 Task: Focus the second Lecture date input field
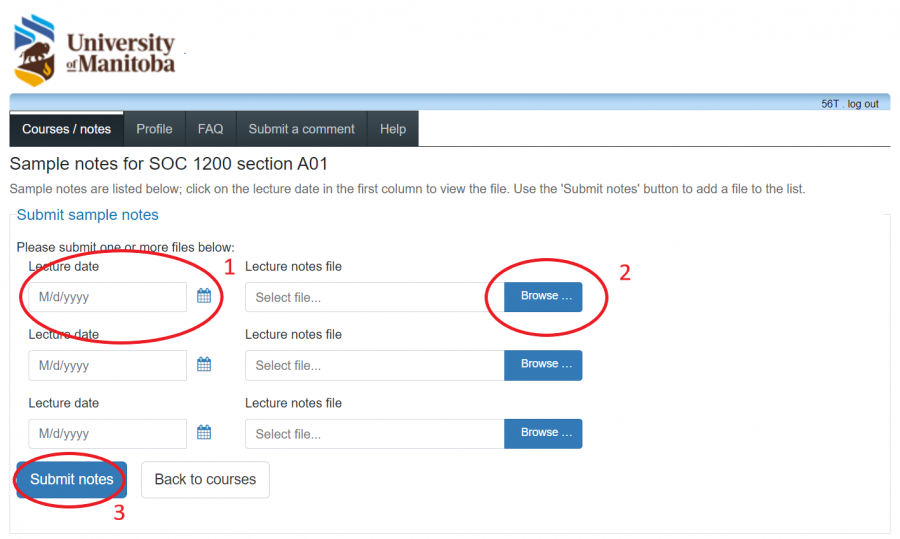[x=107, y=365]
